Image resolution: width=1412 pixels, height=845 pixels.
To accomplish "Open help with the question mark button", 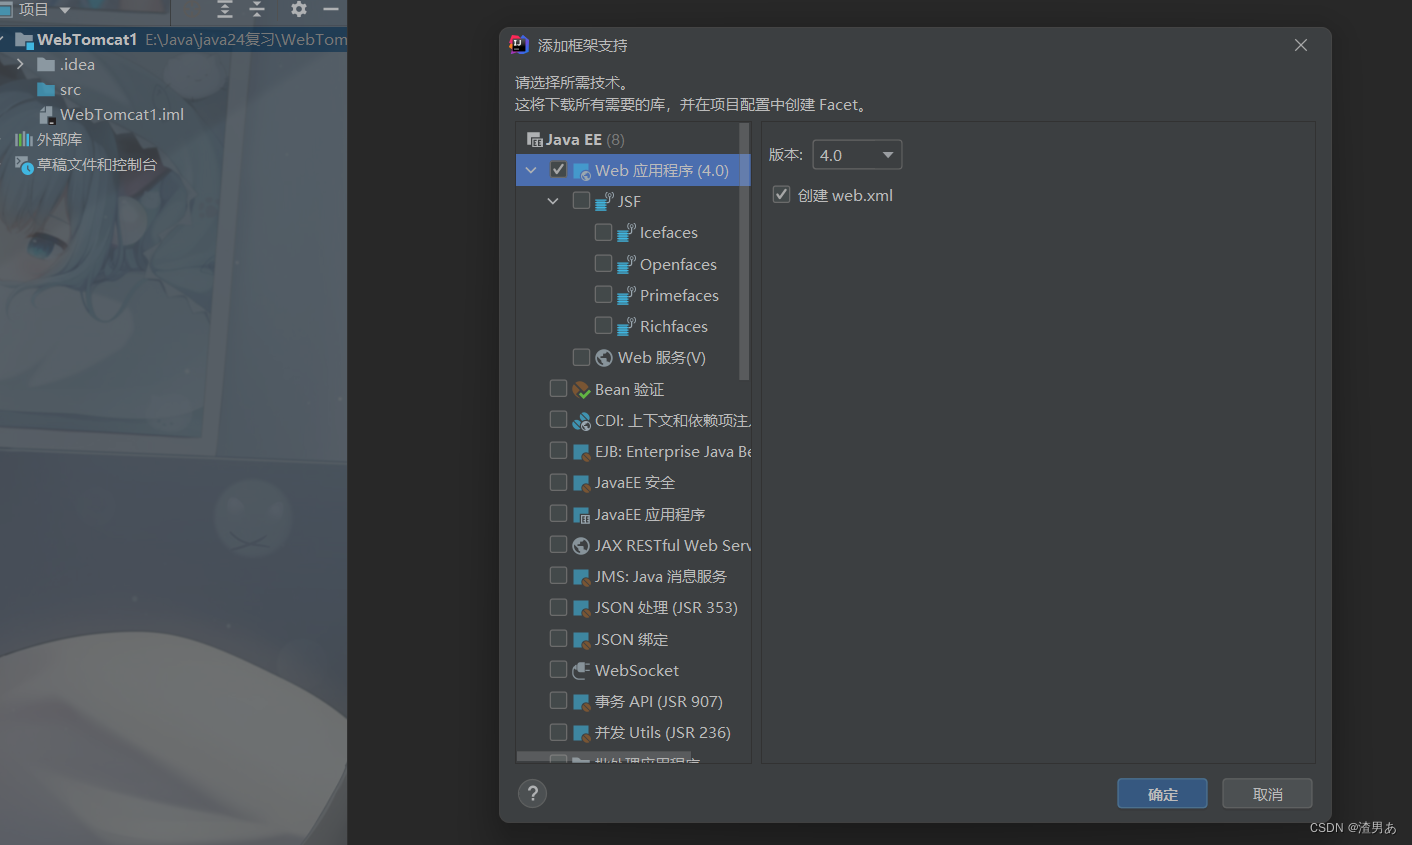I will 532,794.
